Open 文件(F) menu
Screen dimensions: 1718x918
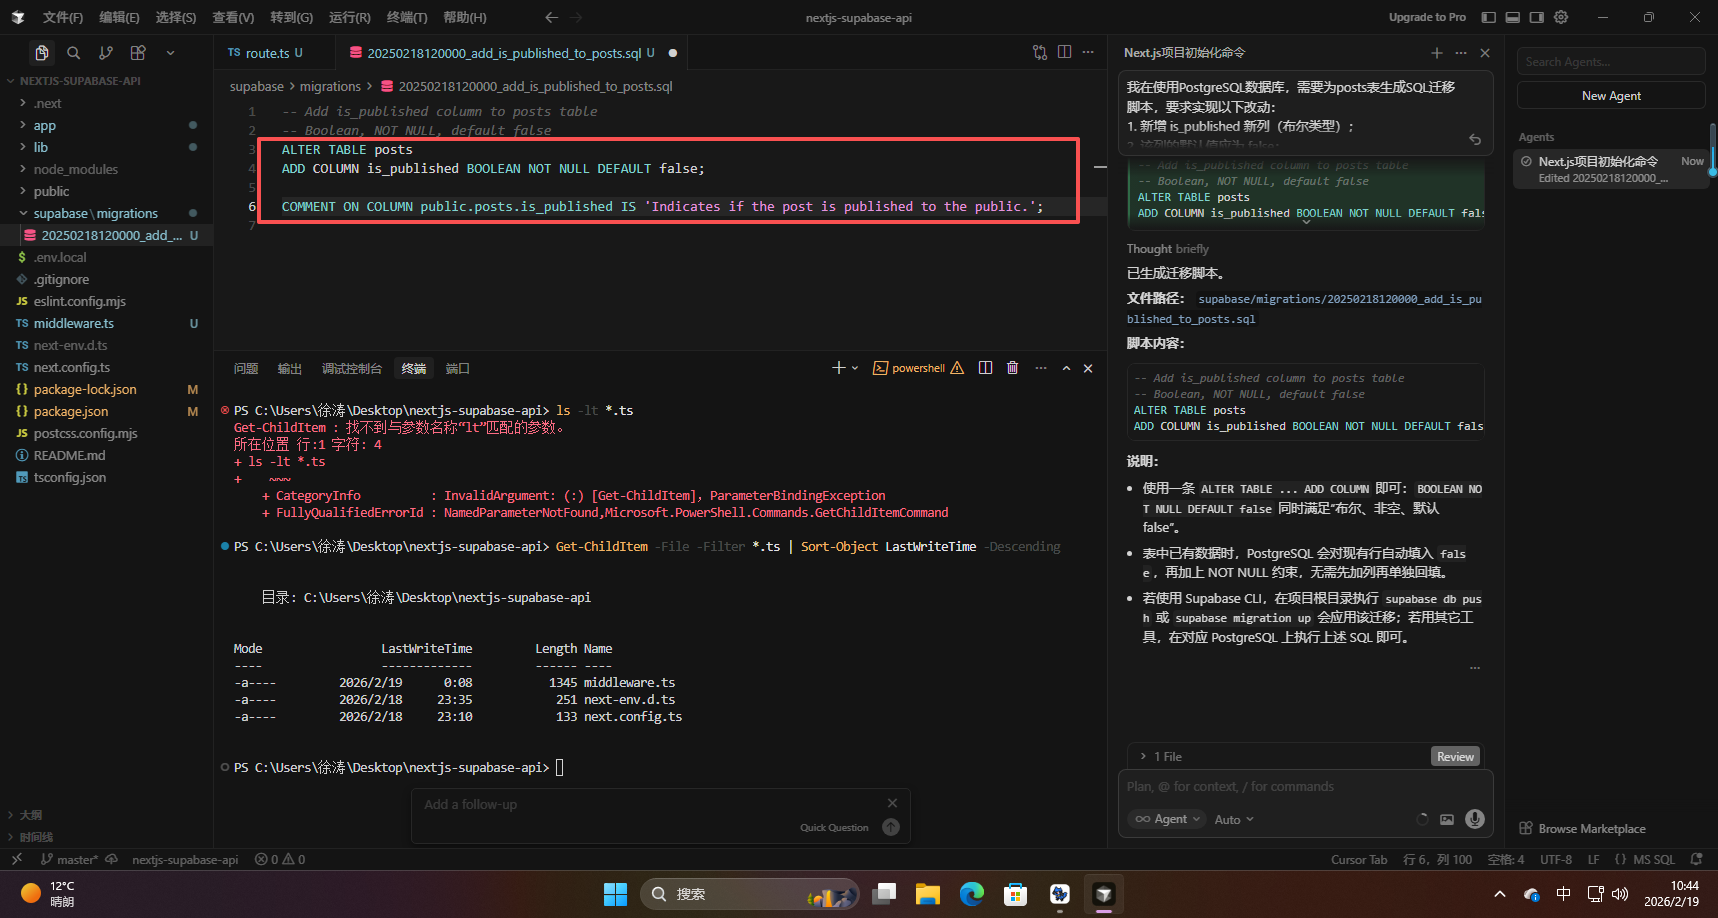(63, 17)
